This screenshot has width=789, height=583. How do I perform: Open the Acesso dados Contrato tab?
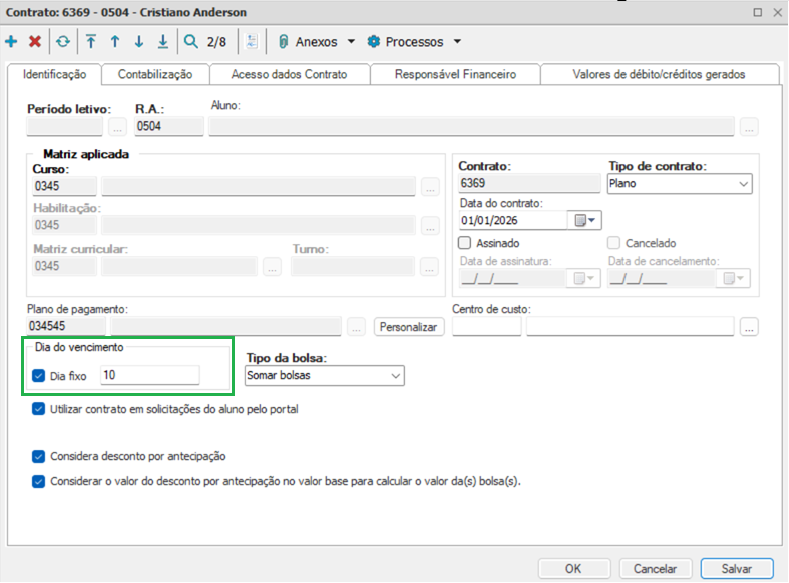289,74
